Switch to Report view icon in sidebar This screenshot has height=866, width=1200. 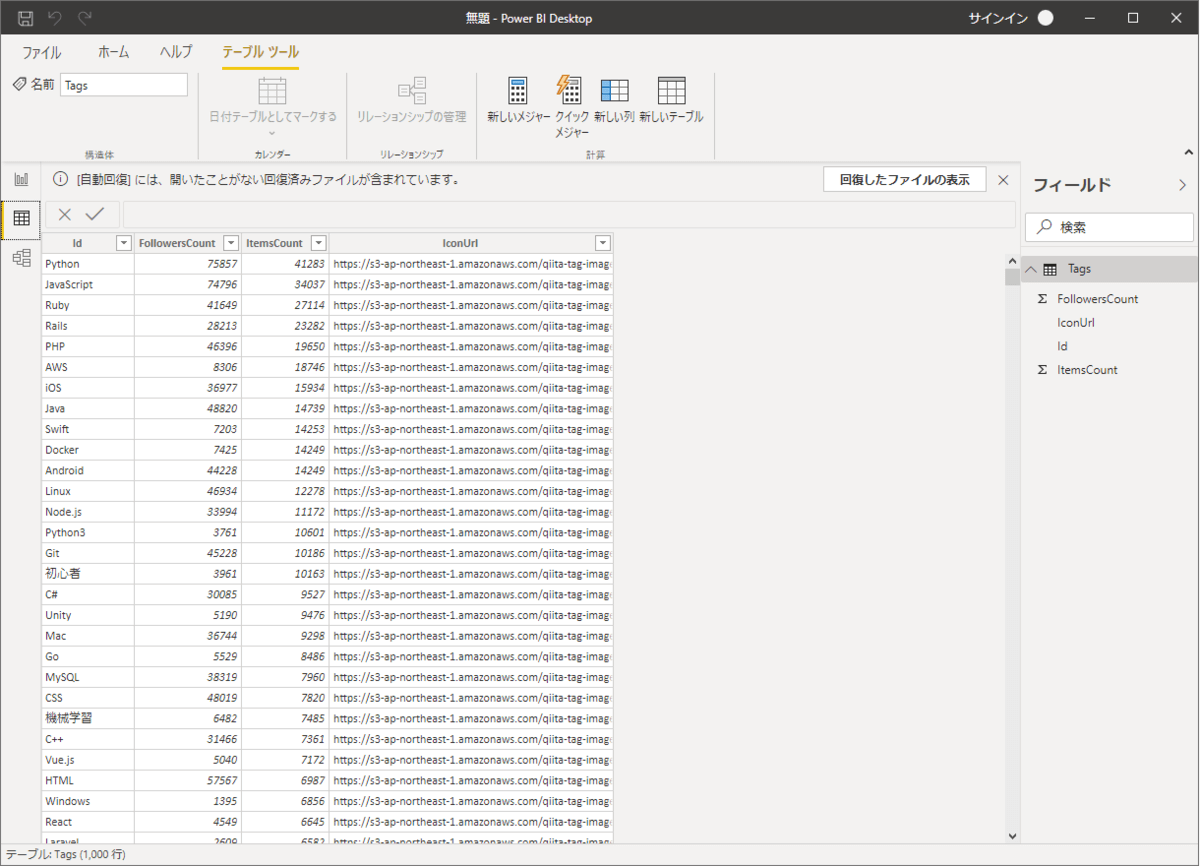(21, 180)
